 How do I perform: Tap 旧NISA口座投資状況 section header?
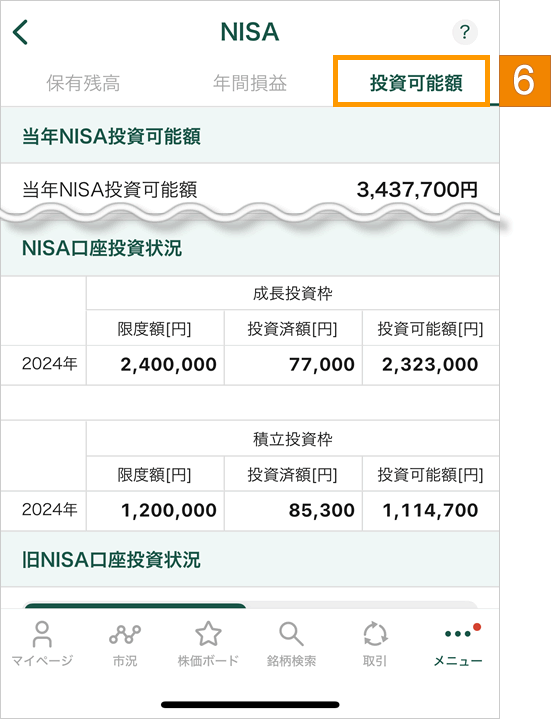250,559
